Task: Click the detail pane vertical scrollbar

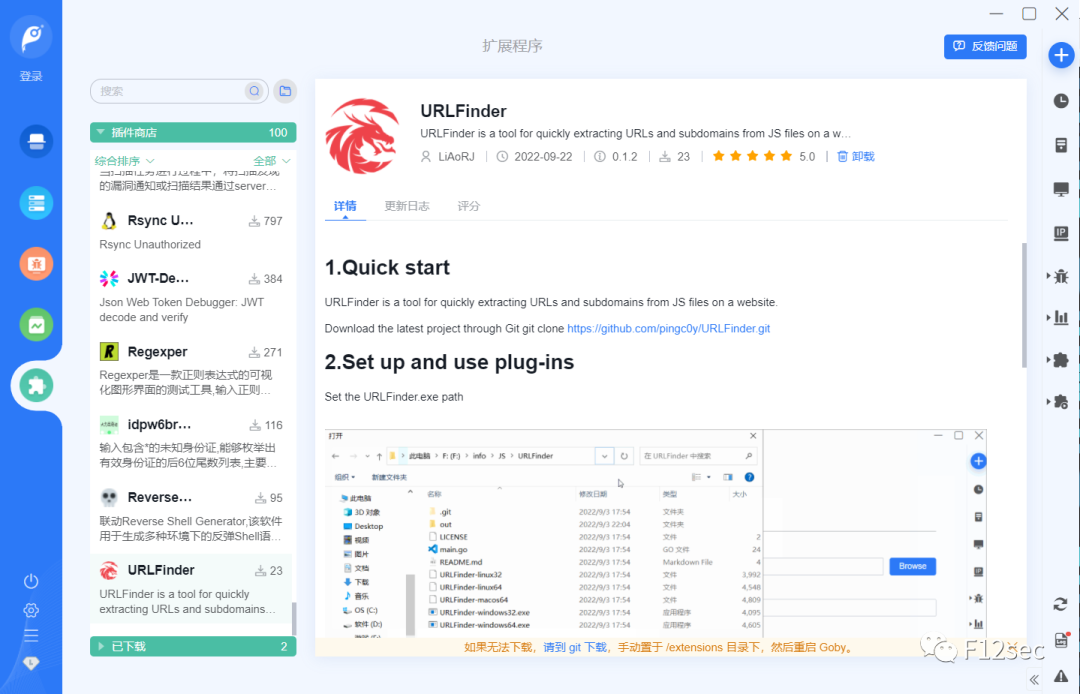Action: point(1024,305)
